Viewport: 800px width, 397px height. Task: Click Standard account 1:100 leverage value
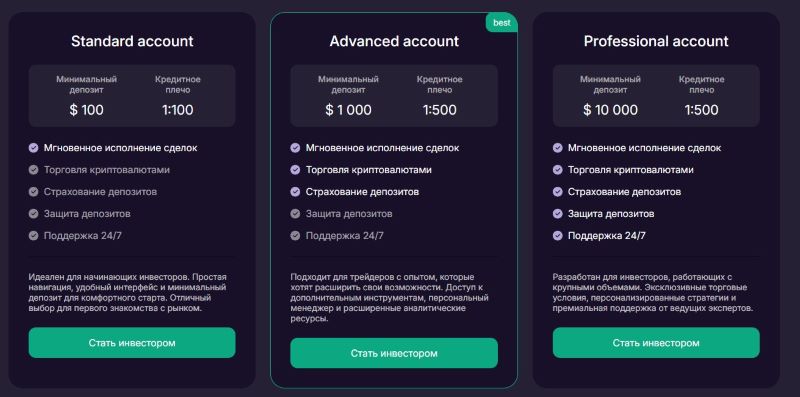click(178, 110)
